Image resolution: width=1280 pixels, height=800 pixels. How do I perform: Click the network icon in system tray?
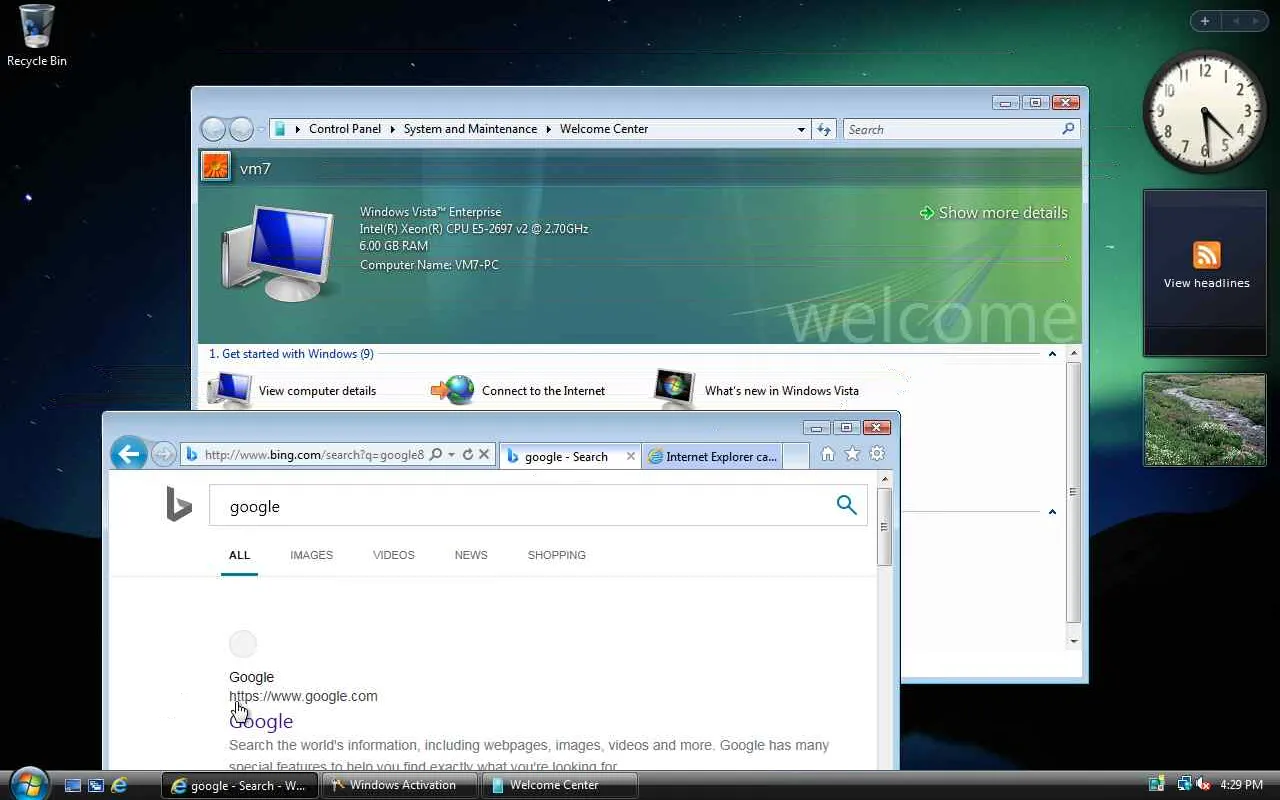1184,785
